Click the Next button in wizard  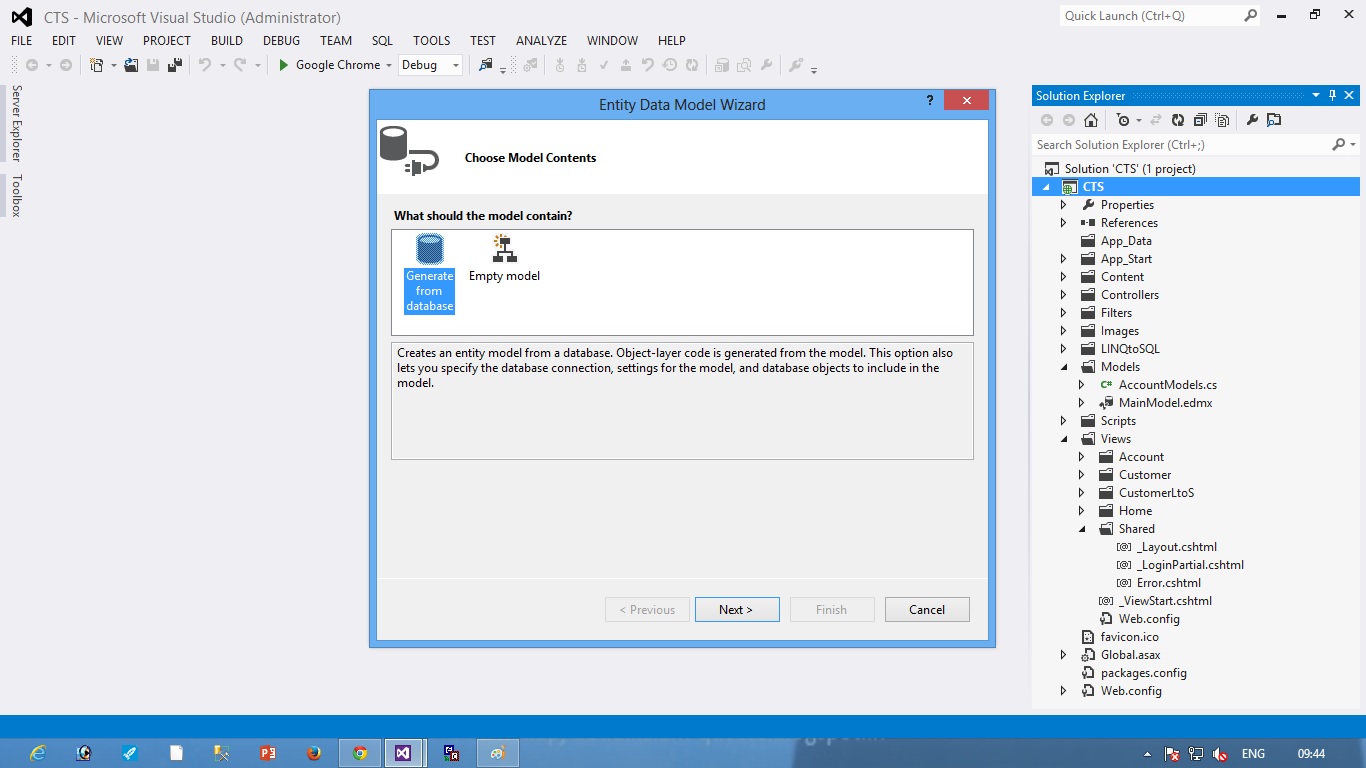(x=737, y=610)
